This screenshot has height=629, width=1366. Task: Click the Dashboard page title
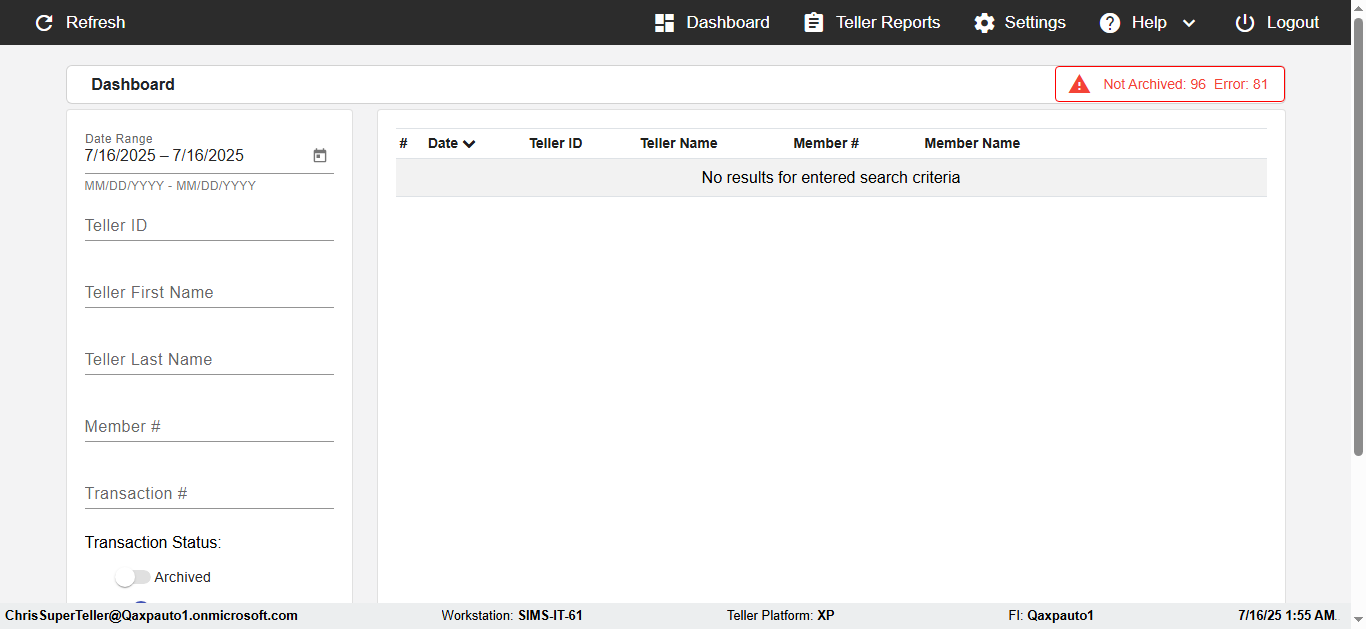coord(133,84)
